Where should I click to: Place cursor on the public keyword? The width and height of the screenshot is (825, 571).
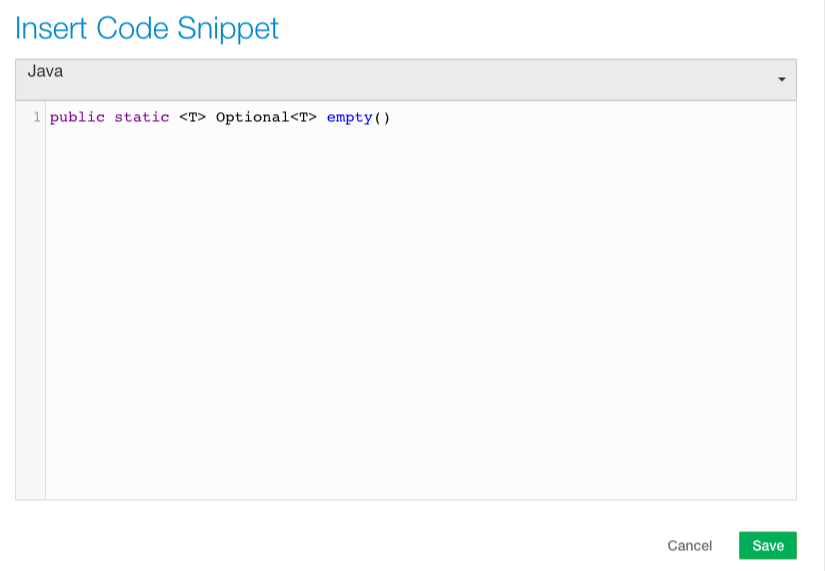coord(77,118)
